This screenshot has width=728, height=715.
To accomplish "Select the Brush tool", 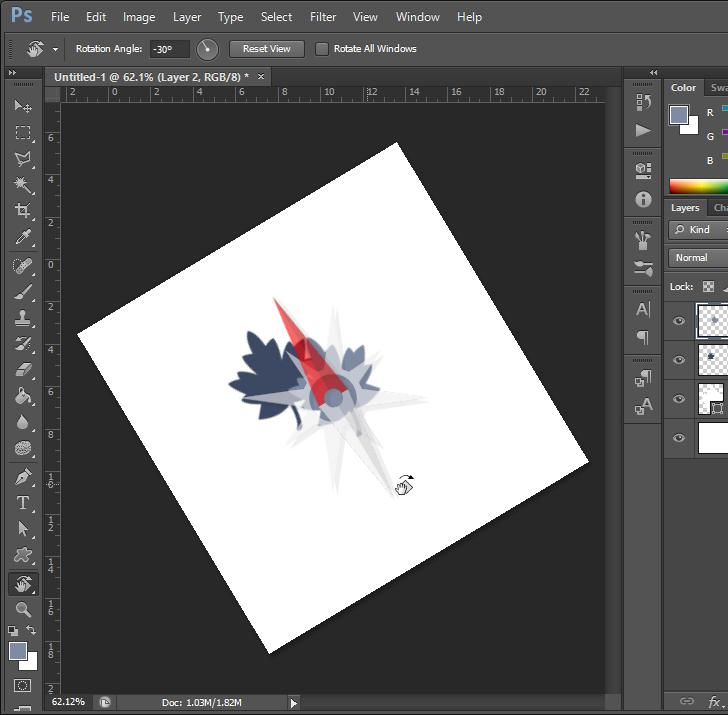I will (x=23, y=292).
